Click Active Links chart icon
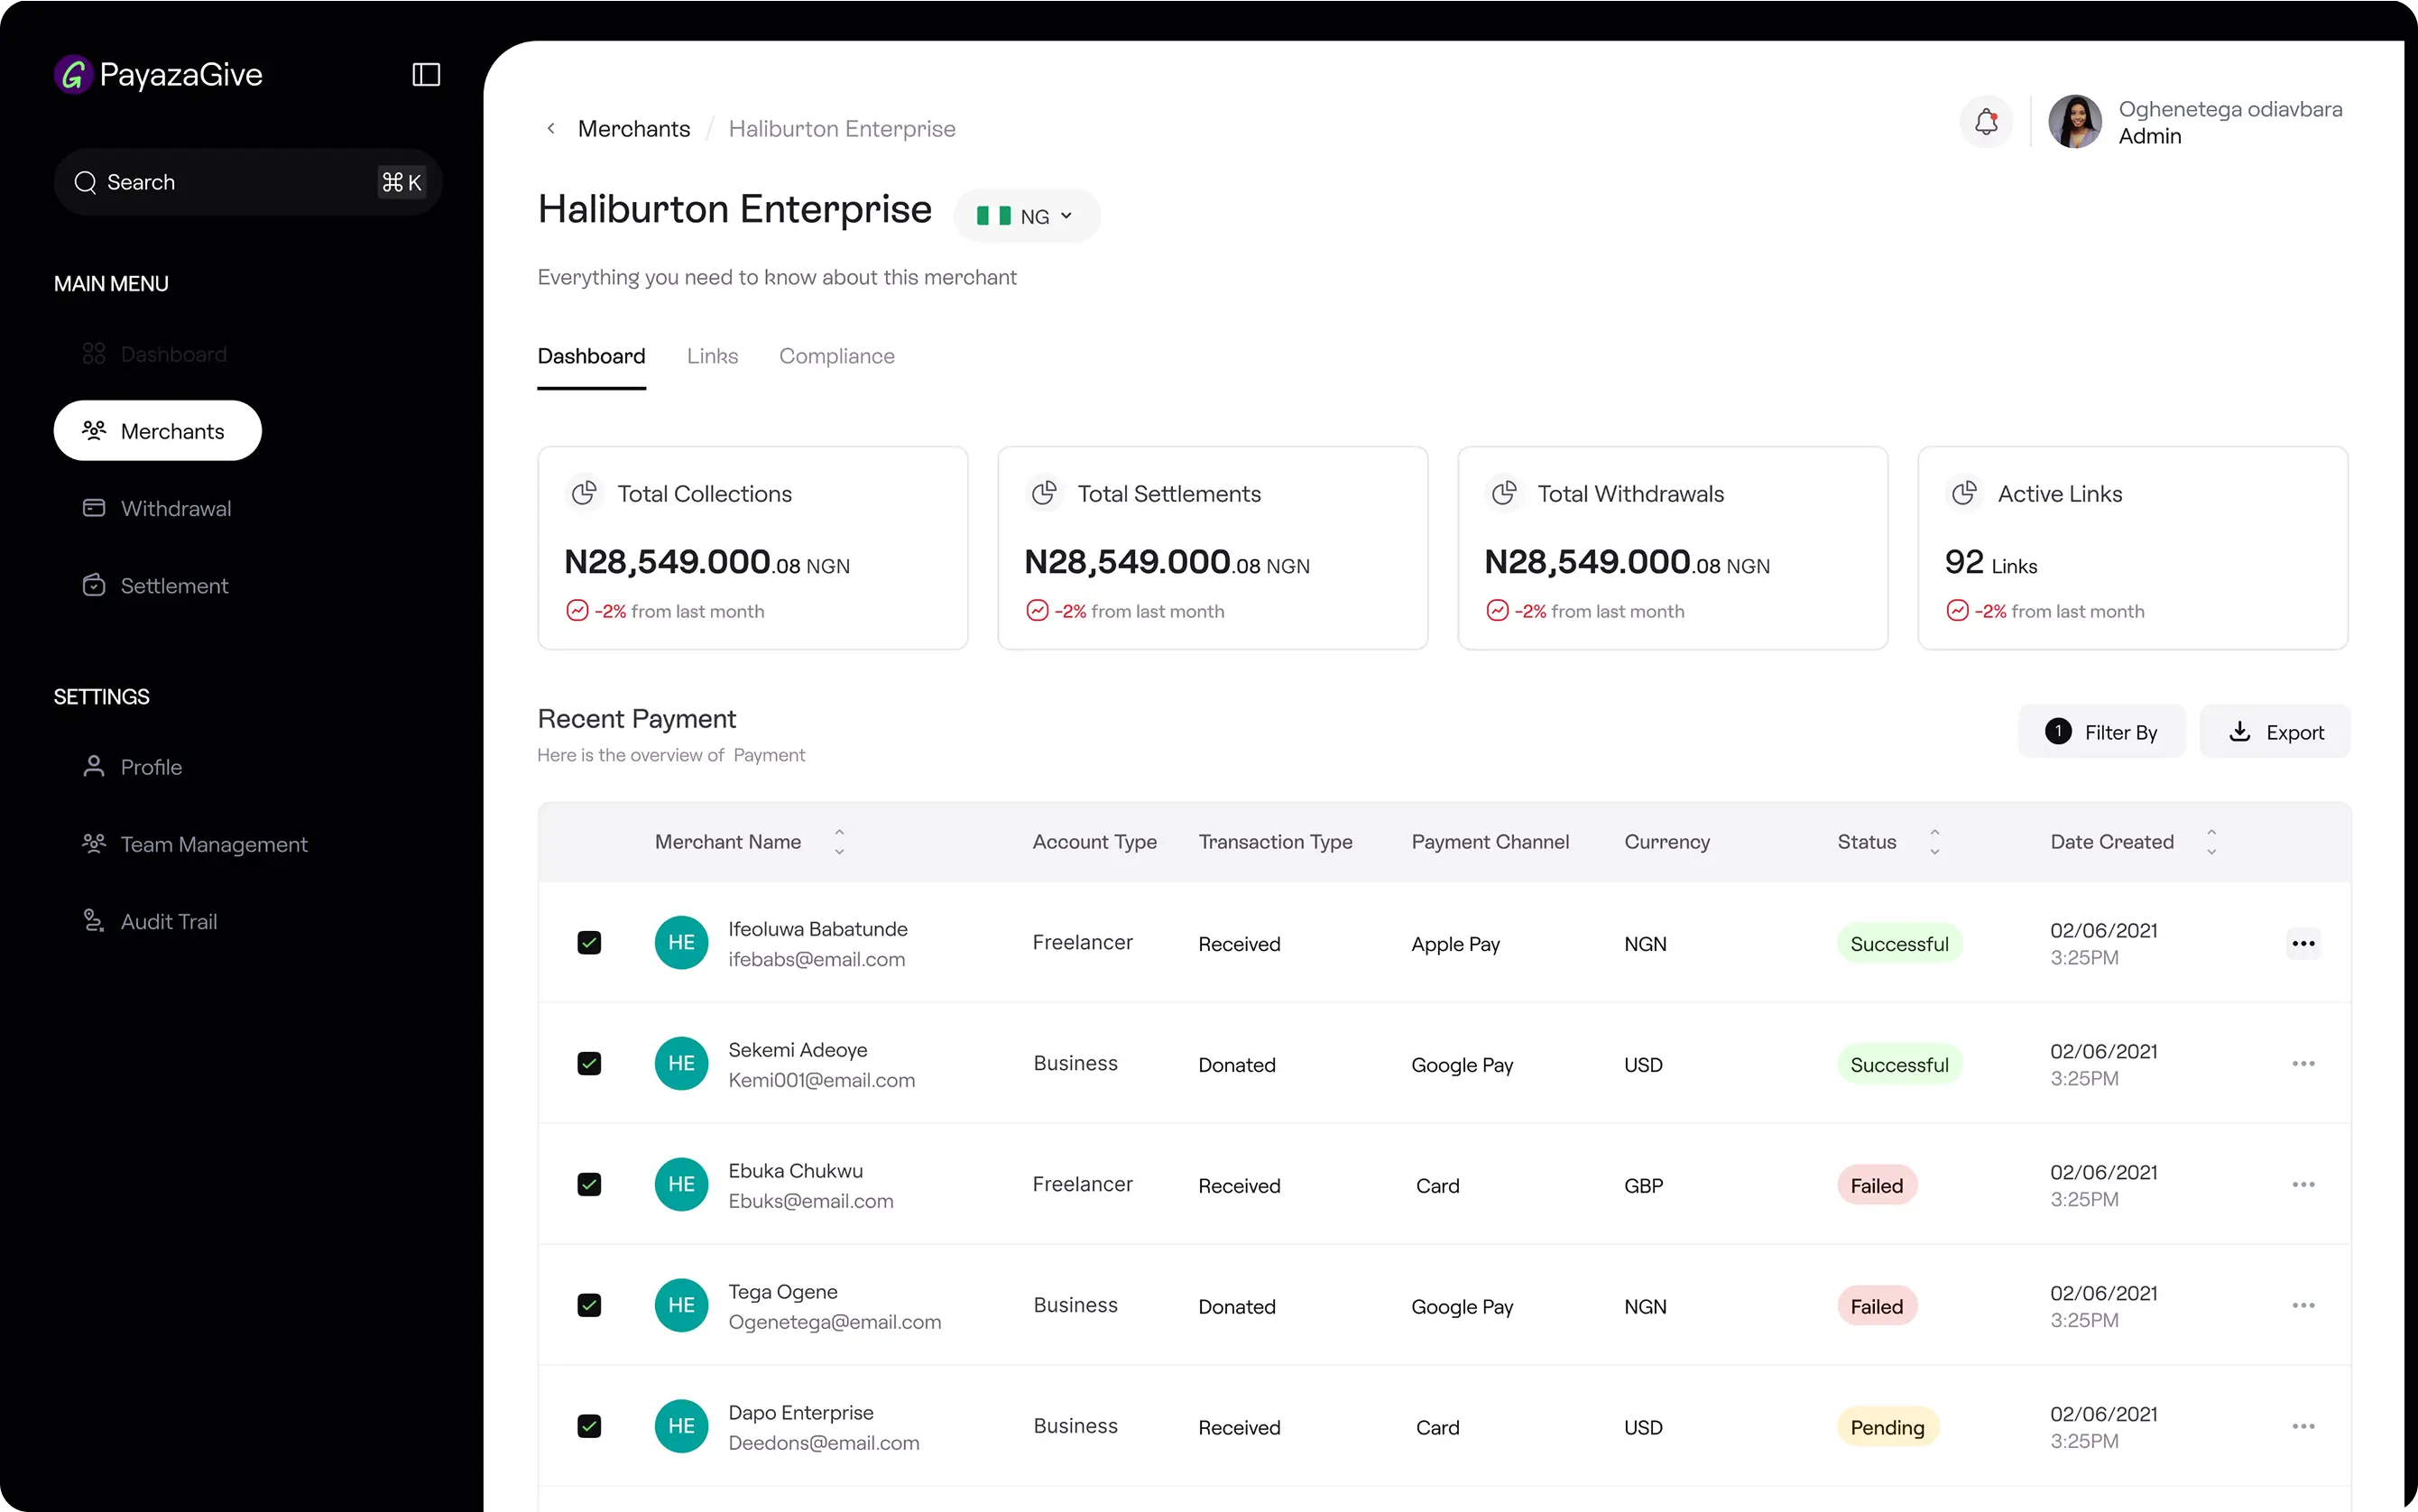The image size is (2418, 1512). click(x=1964, y=493)
